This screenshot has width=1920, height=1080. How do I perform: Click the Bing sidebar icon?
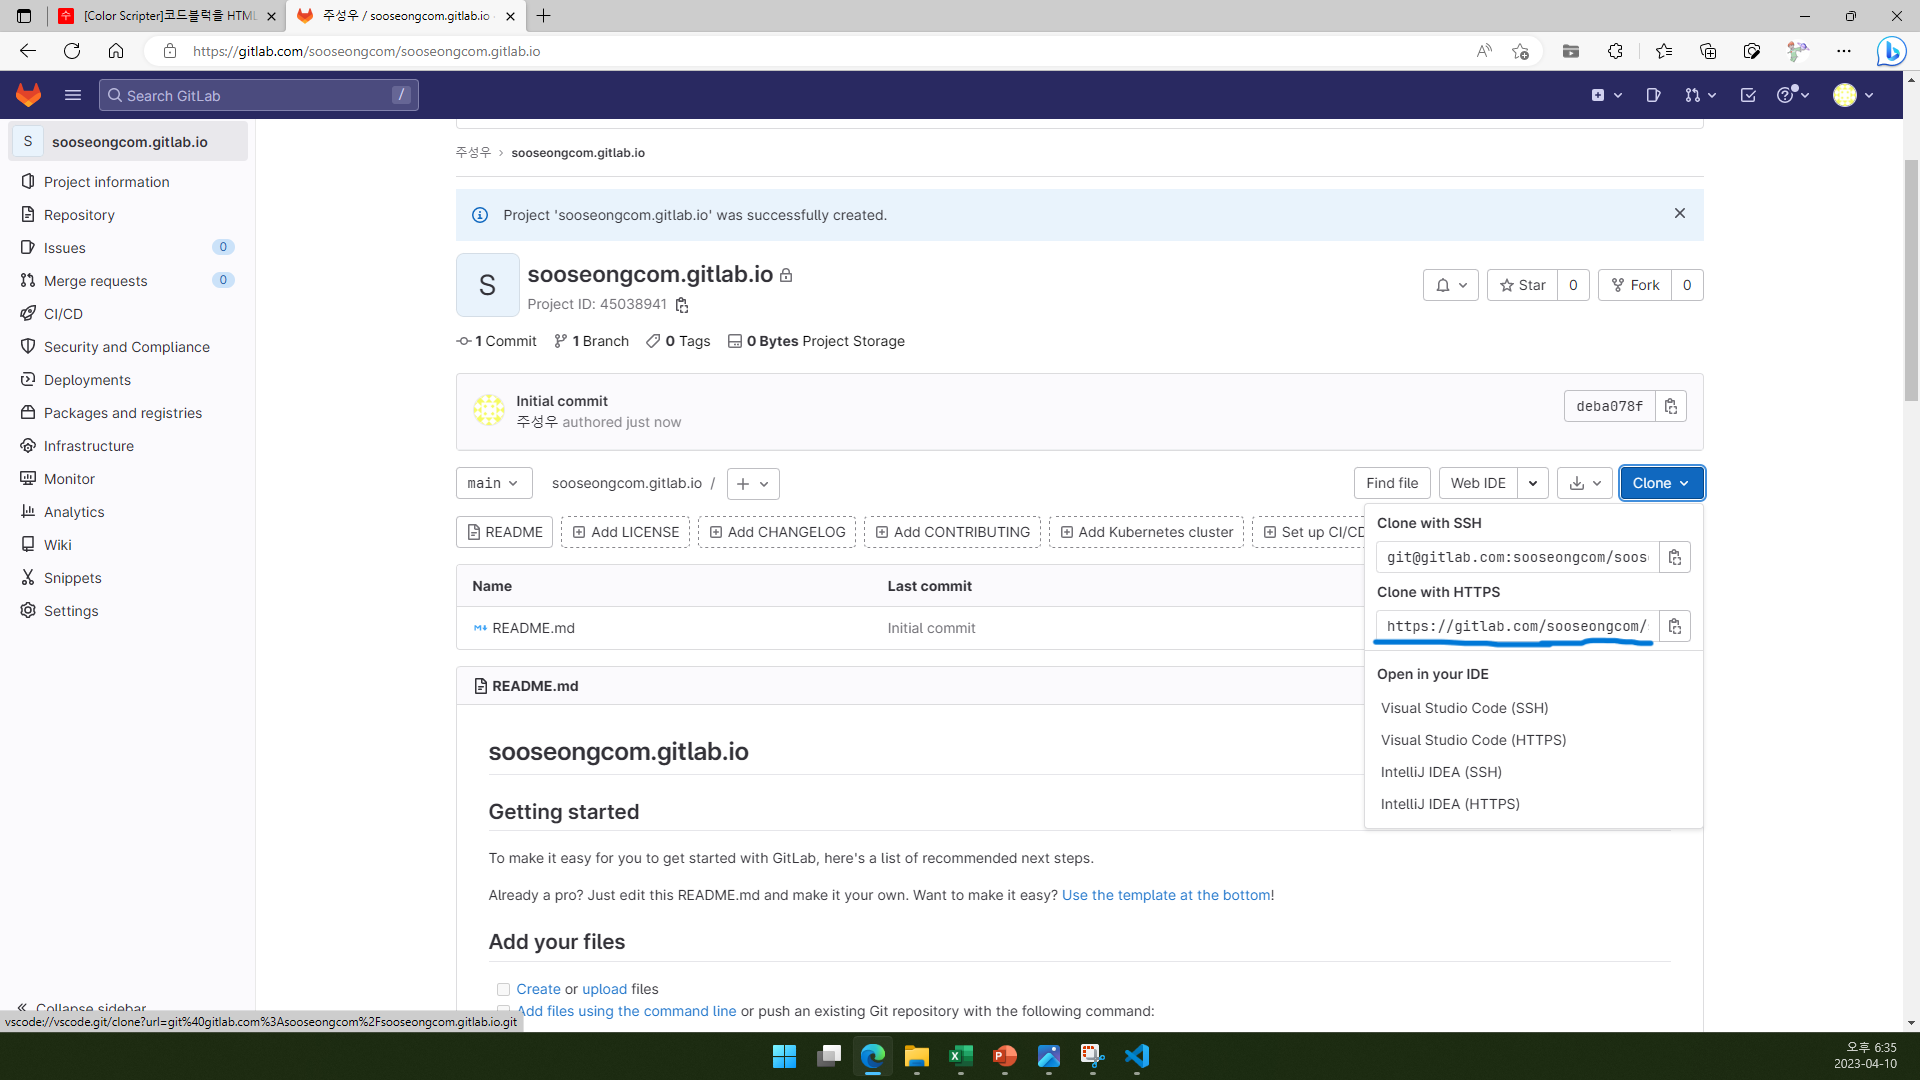(1891, 51)
